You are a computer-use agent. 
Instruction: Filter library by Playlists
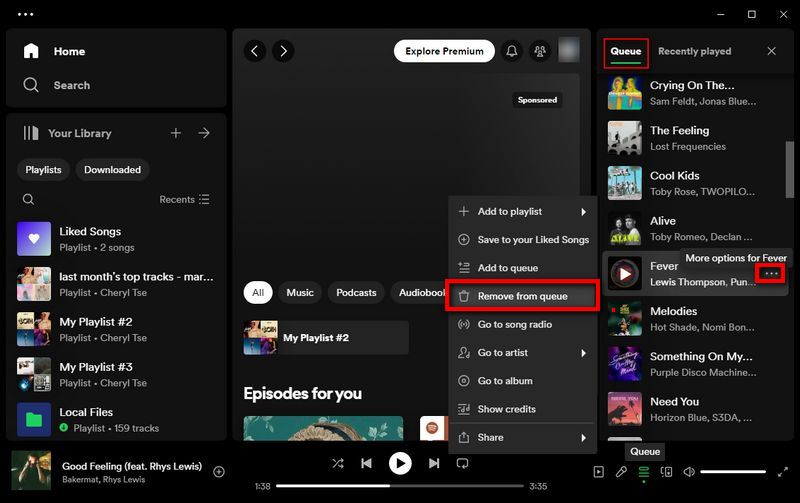point(43,170)
